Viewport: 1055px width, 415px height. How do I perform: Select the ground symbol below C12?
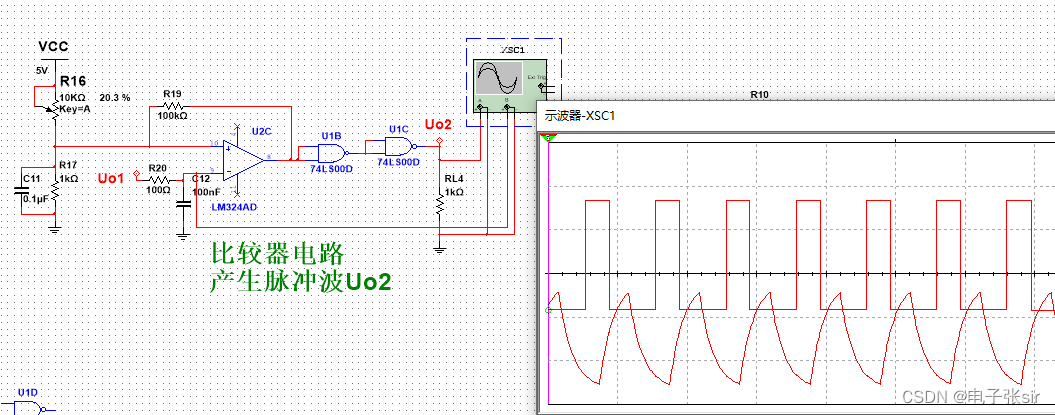pos(182,236)
